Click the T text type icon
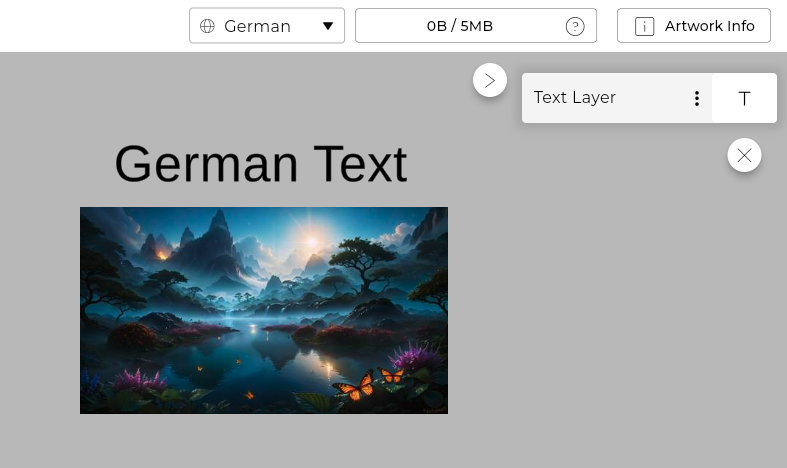 click(x=744, y=98)
